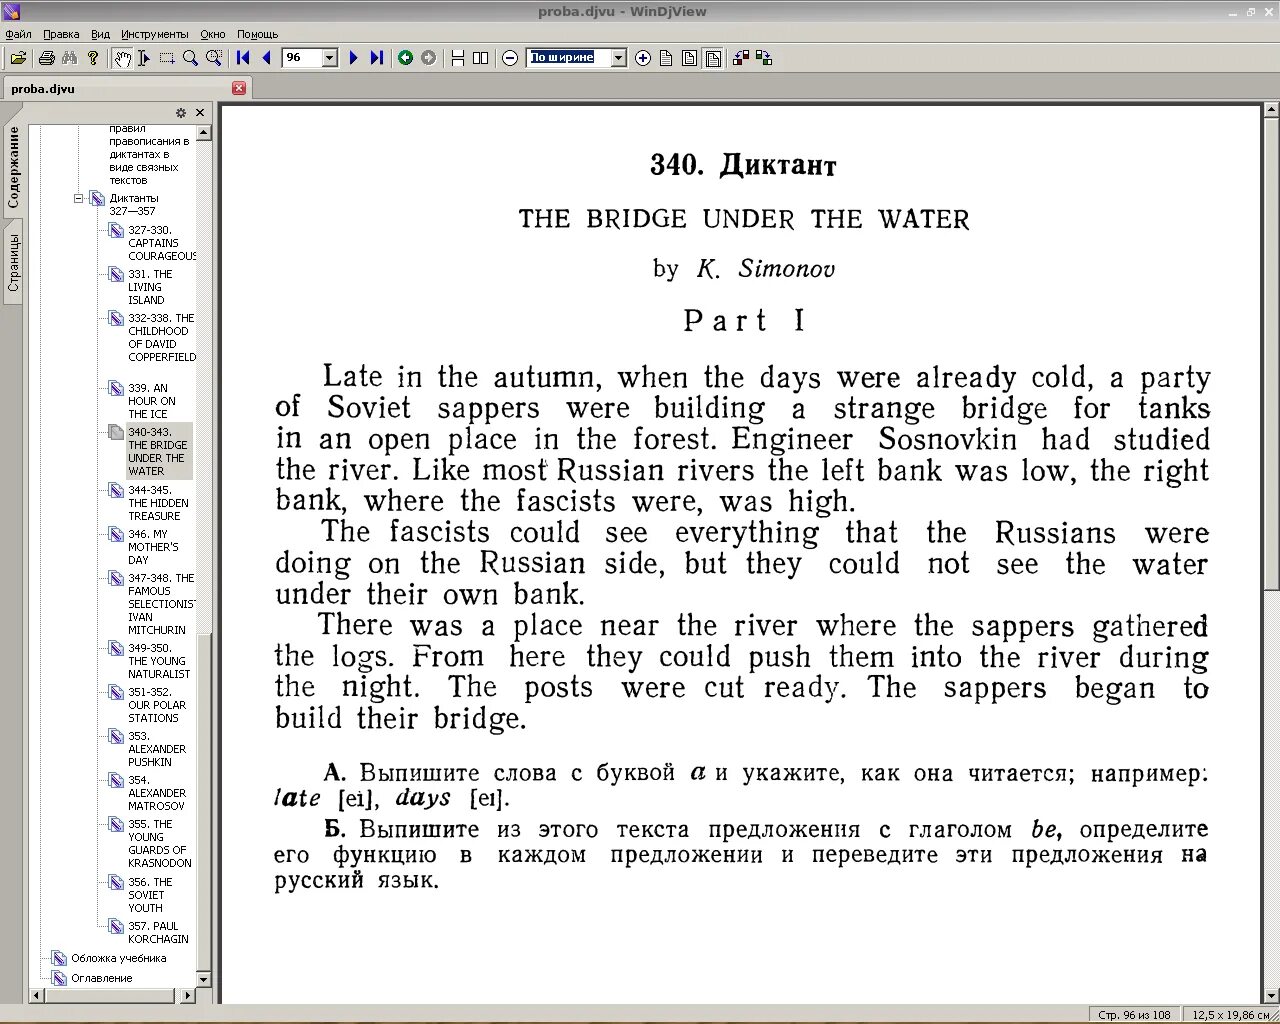Go to the previous page

pos(266,58)
